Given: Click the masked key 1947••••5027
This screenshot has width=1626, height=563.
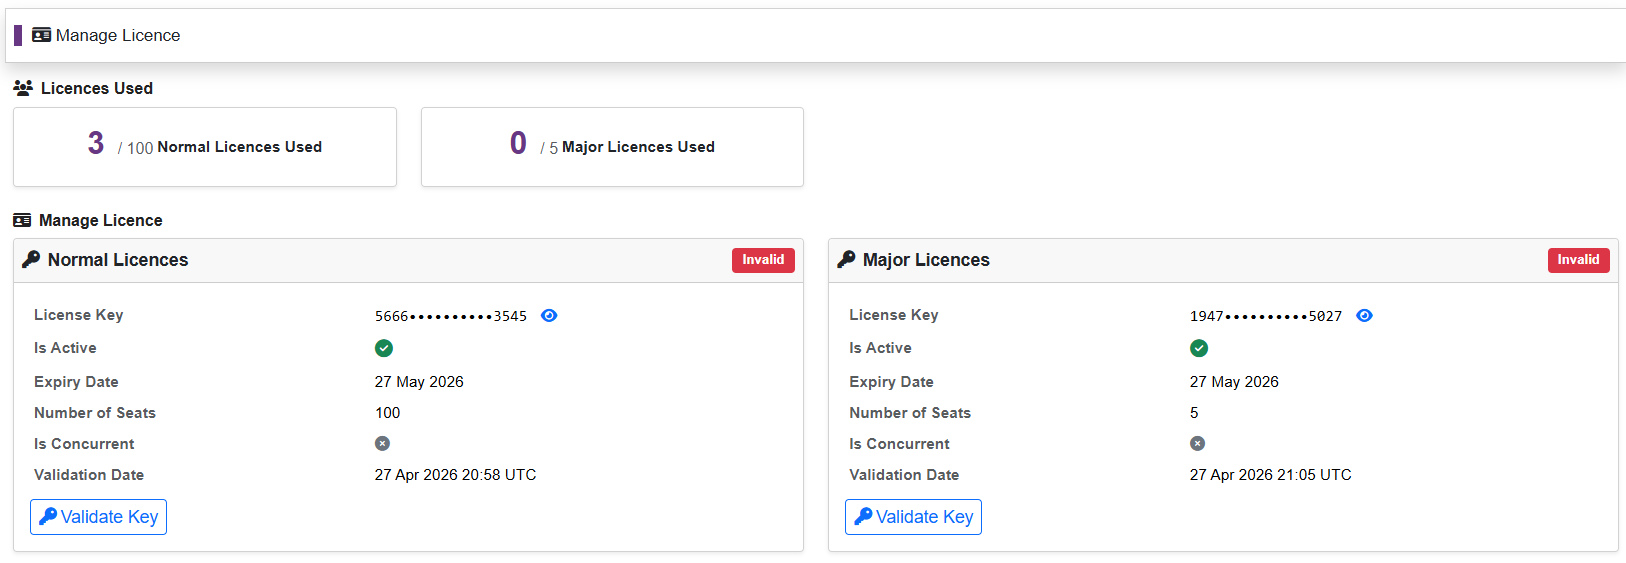Looking at the screenshot, I should [x=1266, y=316].
